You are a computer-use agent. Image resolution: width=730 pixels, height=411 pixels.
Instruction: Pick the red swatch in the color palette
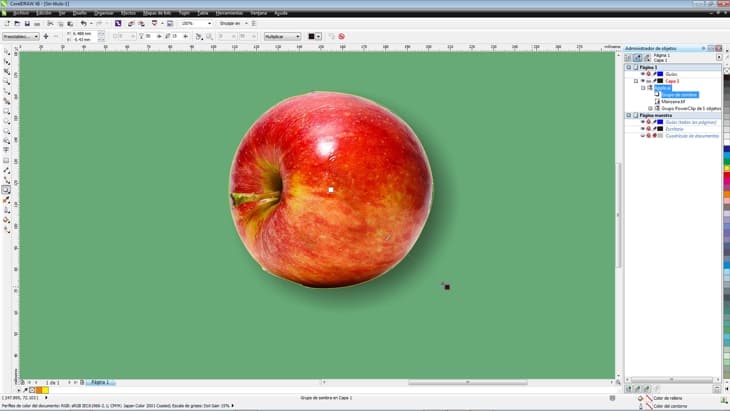pos(727,177)
